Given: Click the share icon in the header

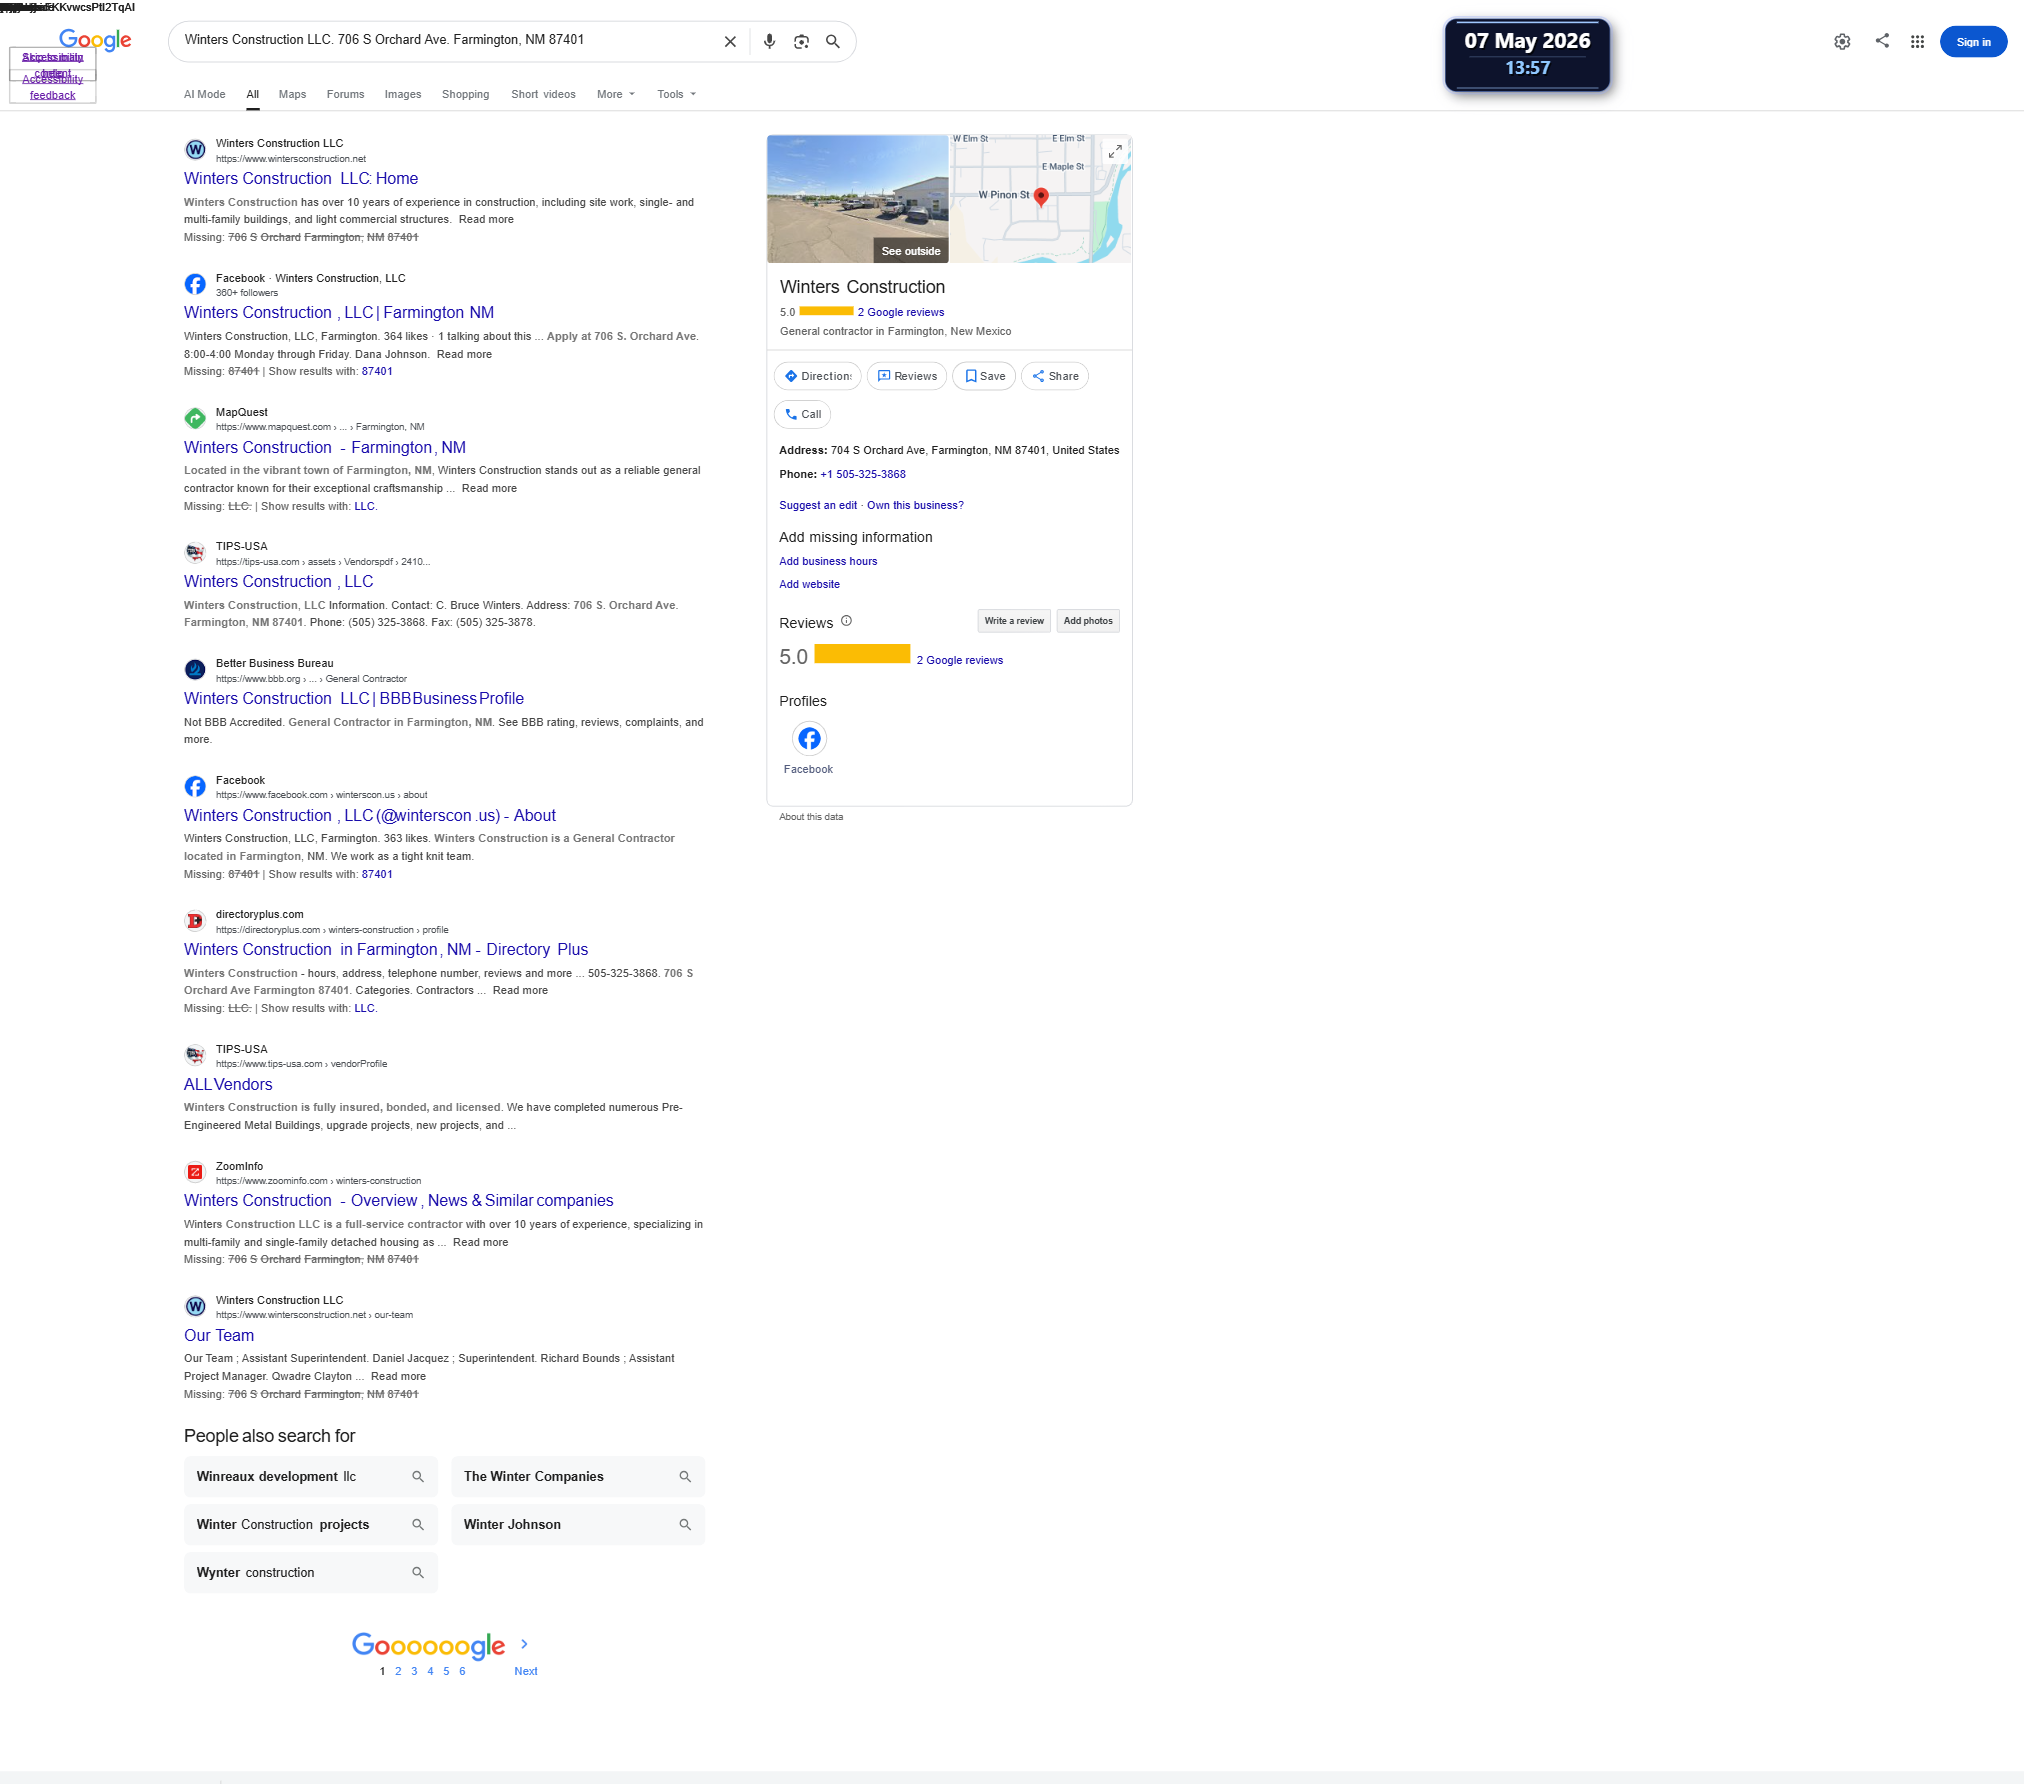Looking at the screenshot, I should 1882,41.
